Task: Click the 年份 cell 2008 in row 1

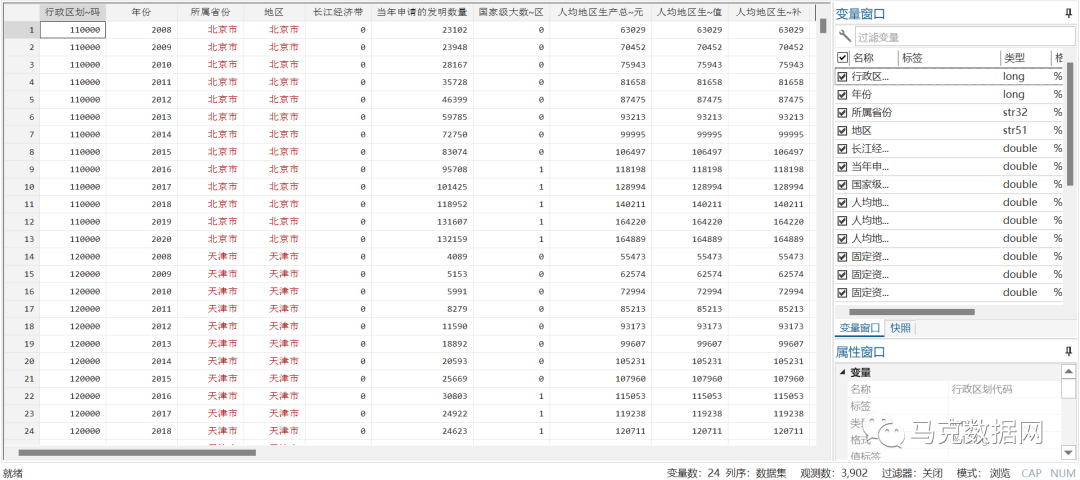Action: pos(141,30)
